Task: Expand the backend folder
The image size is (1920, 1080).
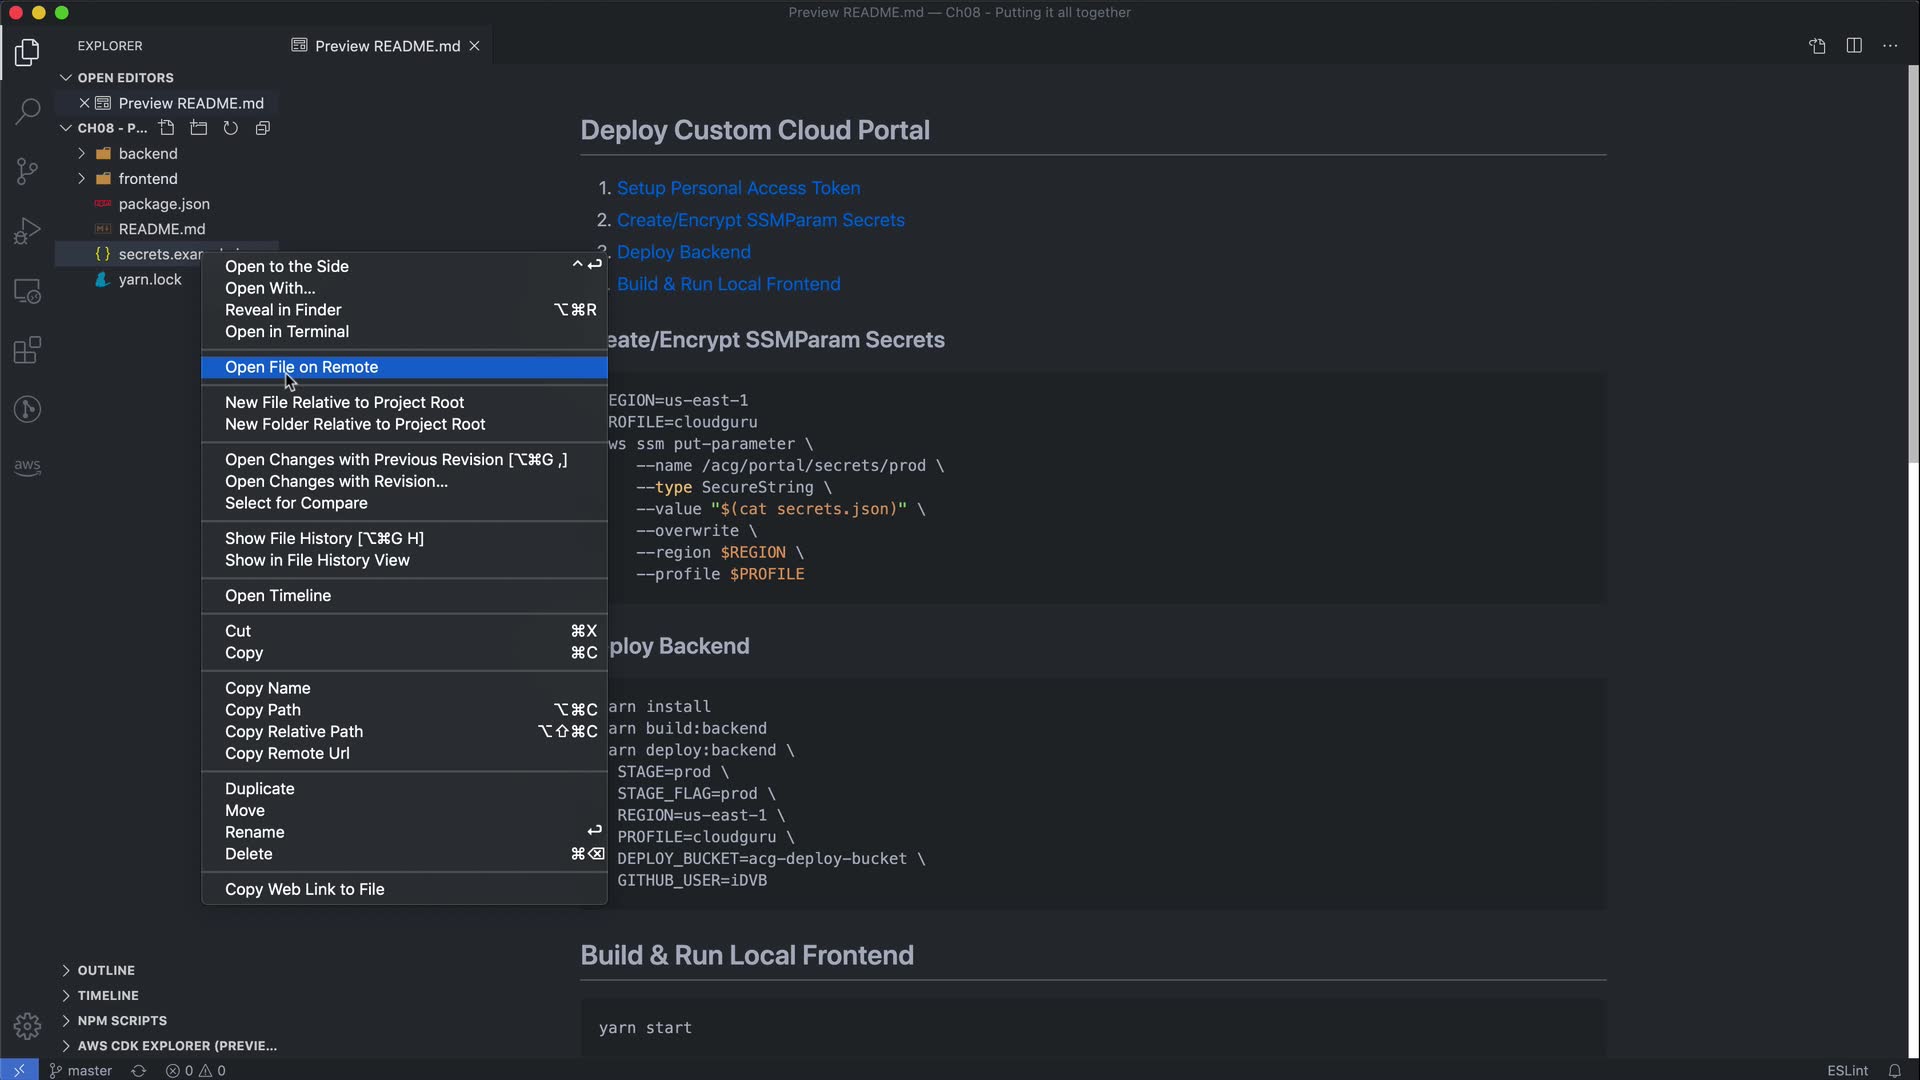Action: pyautogui.click(x=147, y=153)
